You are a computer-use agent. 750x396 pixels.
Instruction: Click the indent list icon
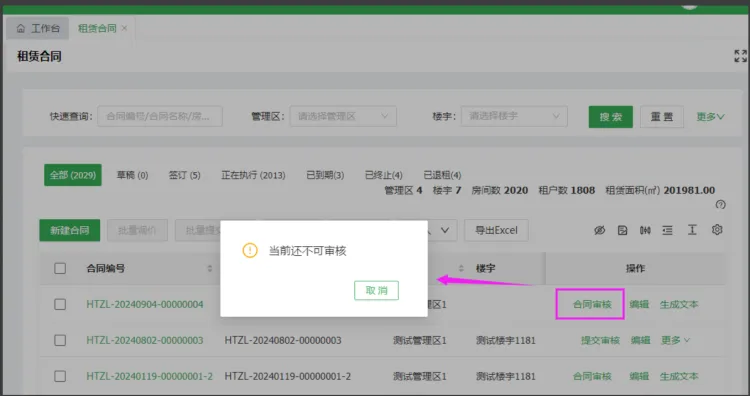coord(667,231)
